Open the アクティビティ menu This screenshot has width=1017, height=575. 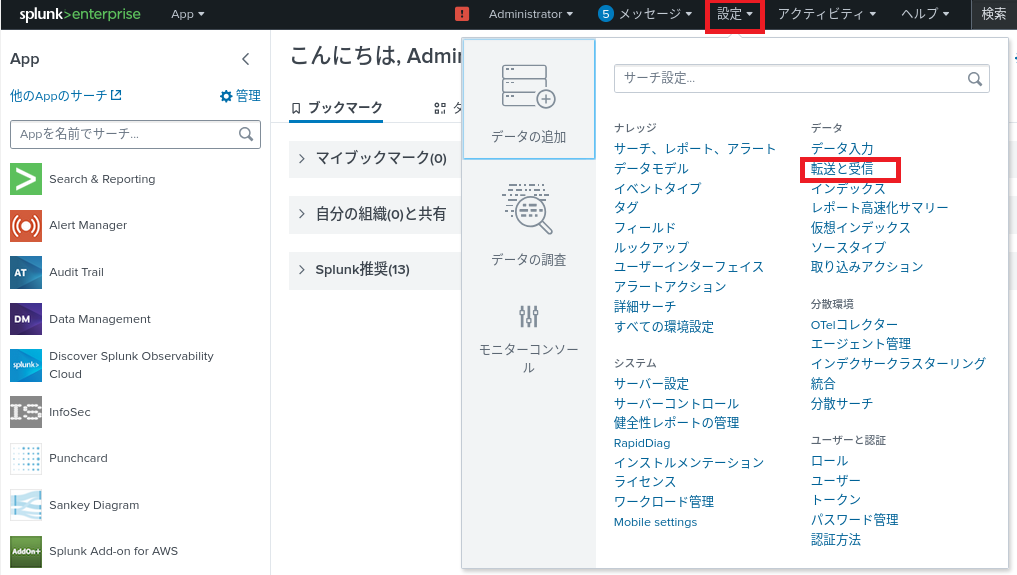[x=826, y=14]
